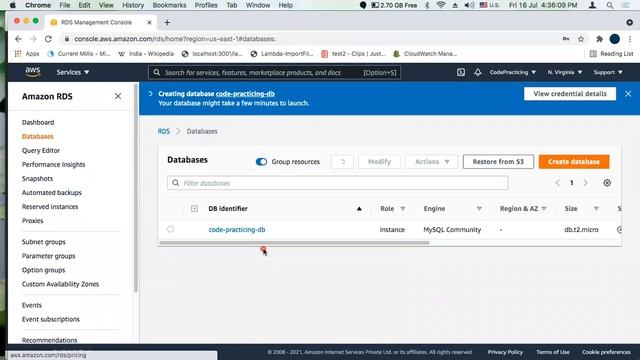
Task: Click the Restore from S3 button
Action: (x=498, y=162)
